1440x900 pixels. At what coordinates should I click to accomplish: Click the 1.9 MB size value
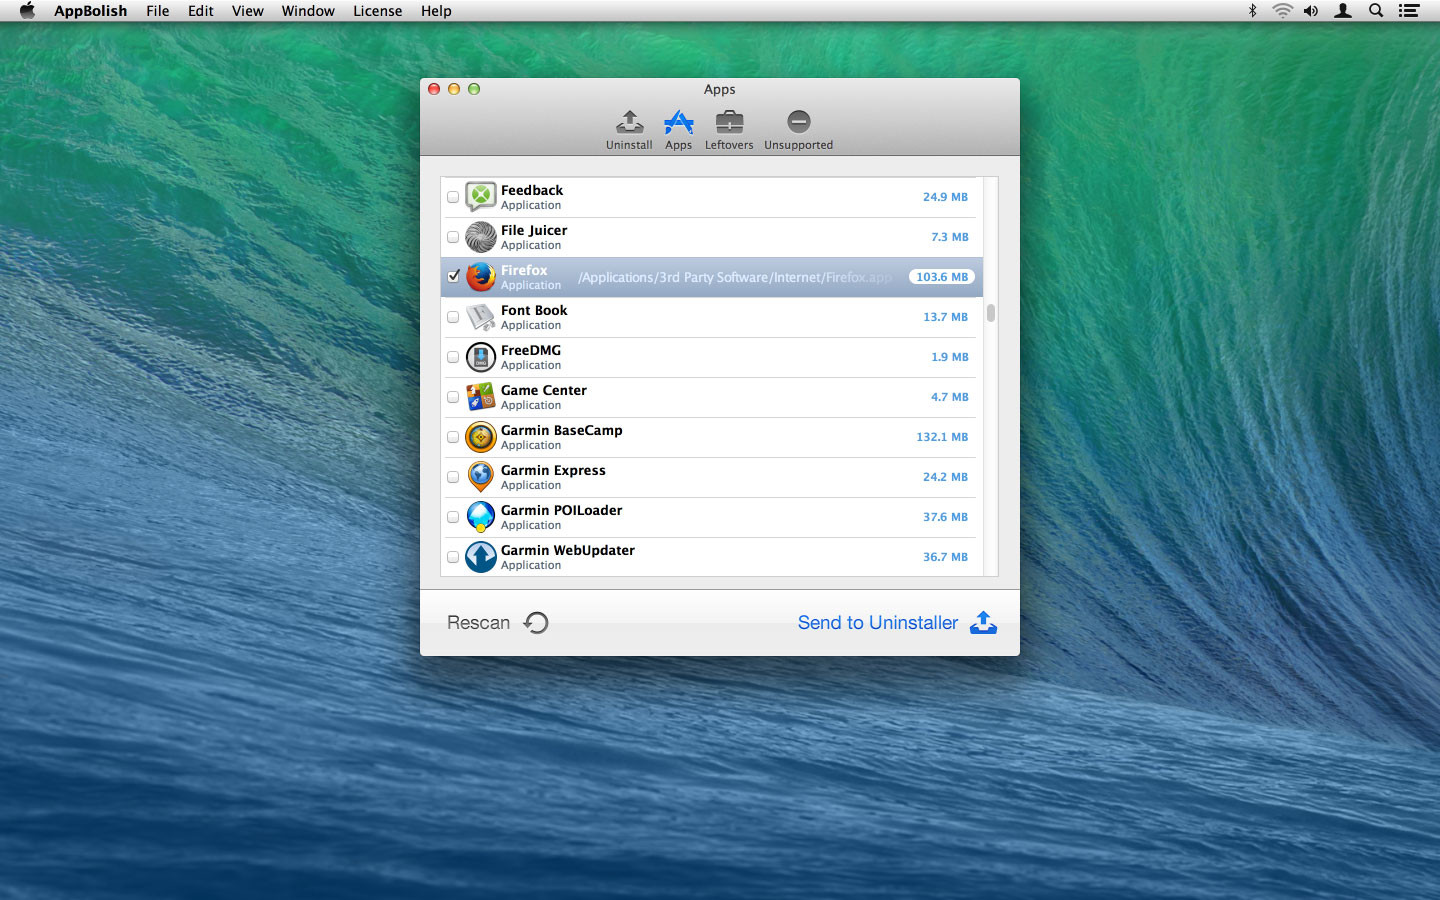point(949,357)
